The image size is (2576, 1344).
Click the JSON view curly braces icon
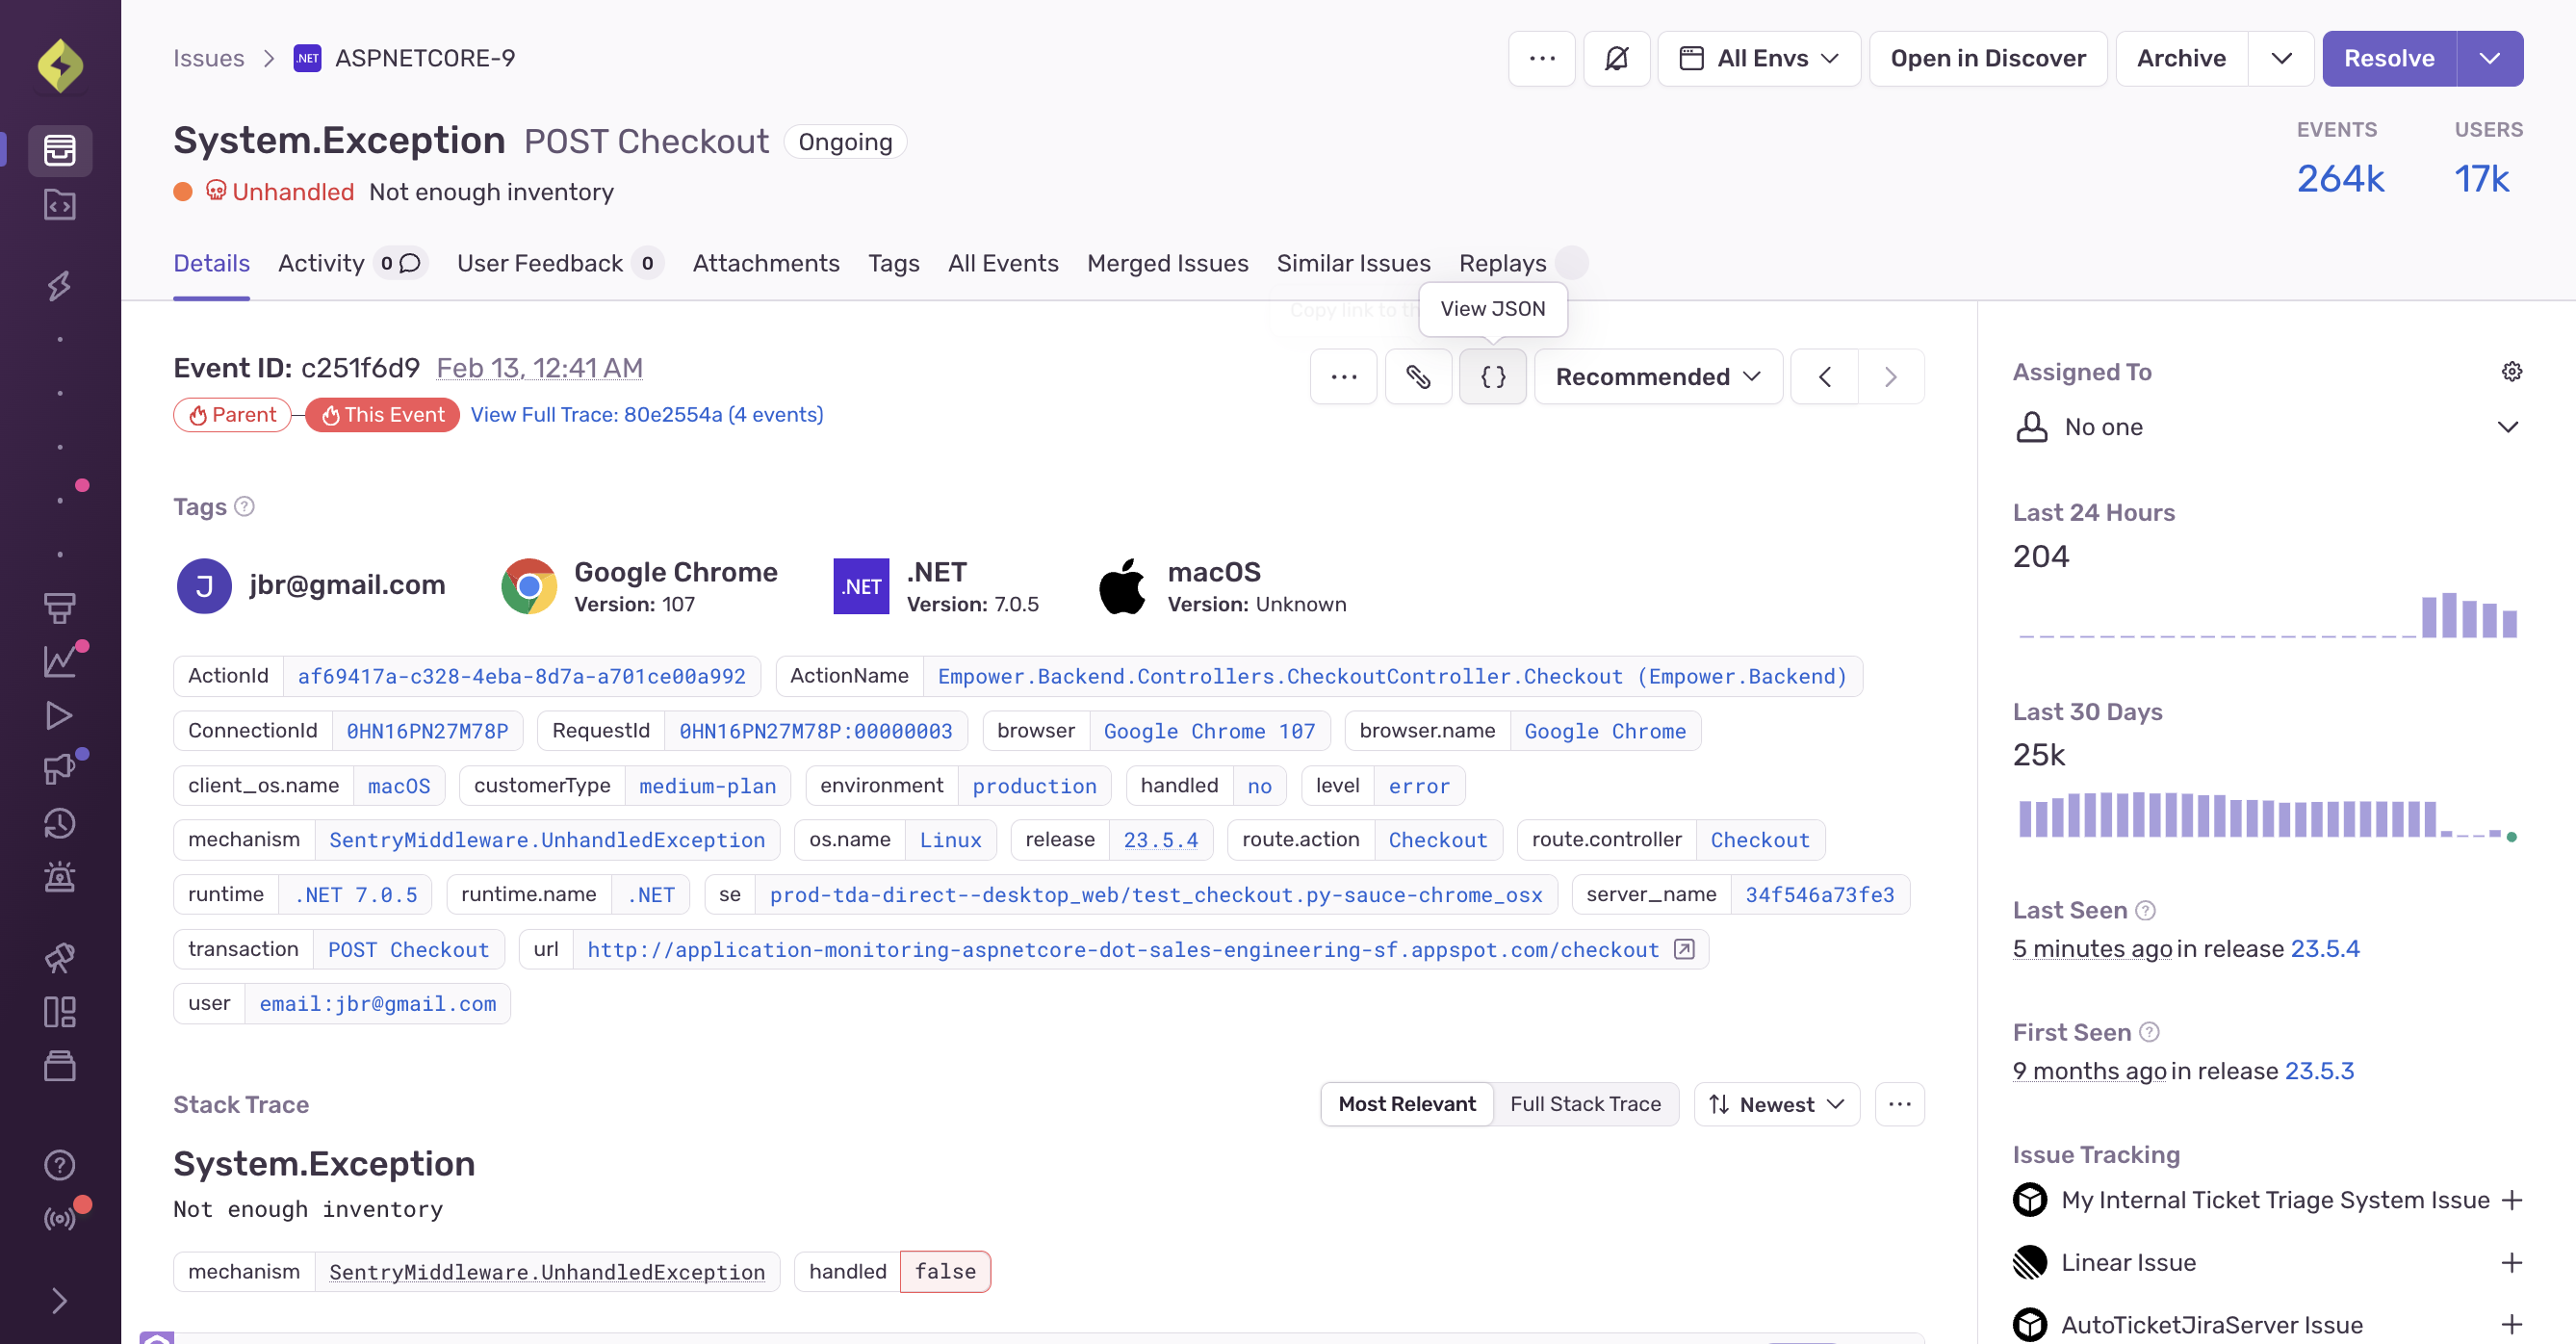click(x=1492, y=376)
